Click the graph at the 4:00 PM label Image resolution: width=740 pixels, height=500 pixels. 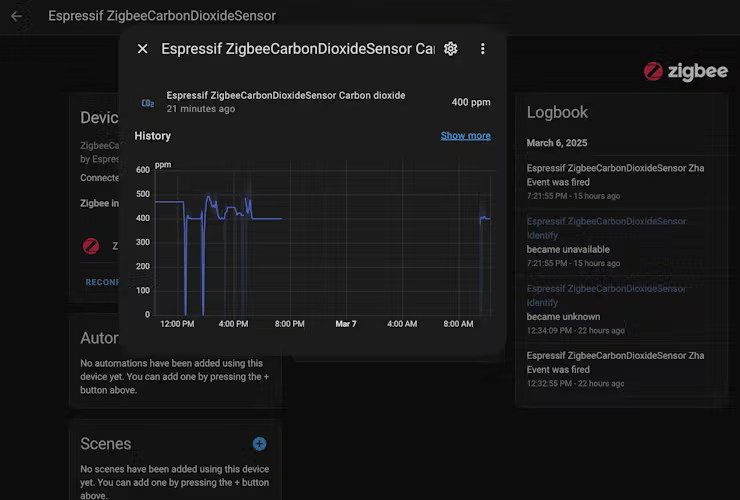pos(233,324)
